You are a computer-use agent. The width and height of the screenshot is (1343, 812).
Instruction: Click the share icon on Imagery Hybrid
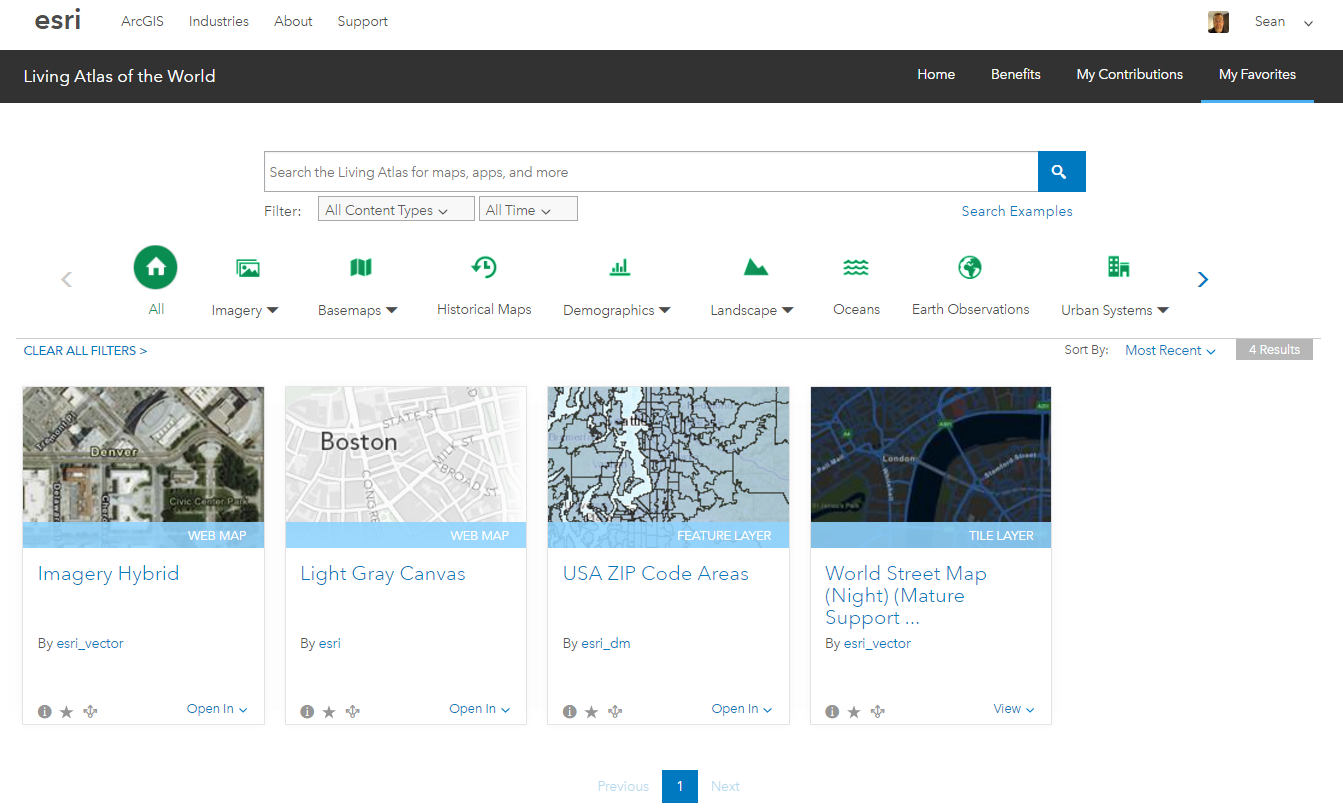[x=90, y=712]
